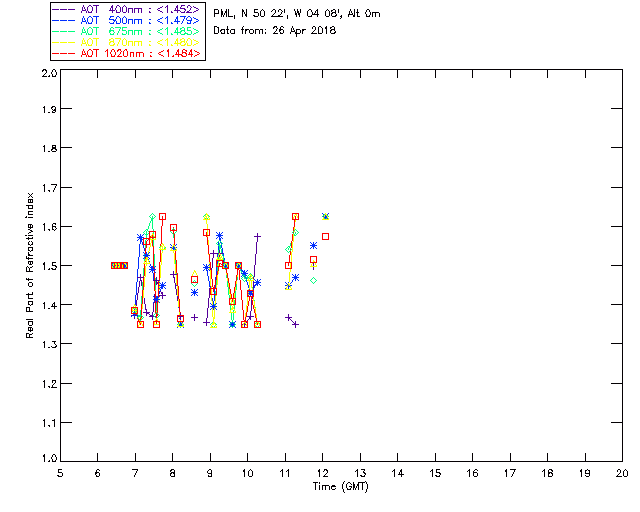This screenshot has height=512, width=640.
Task: Click the y-axis tick label 1.5
Action: click(x=49, y=266)
